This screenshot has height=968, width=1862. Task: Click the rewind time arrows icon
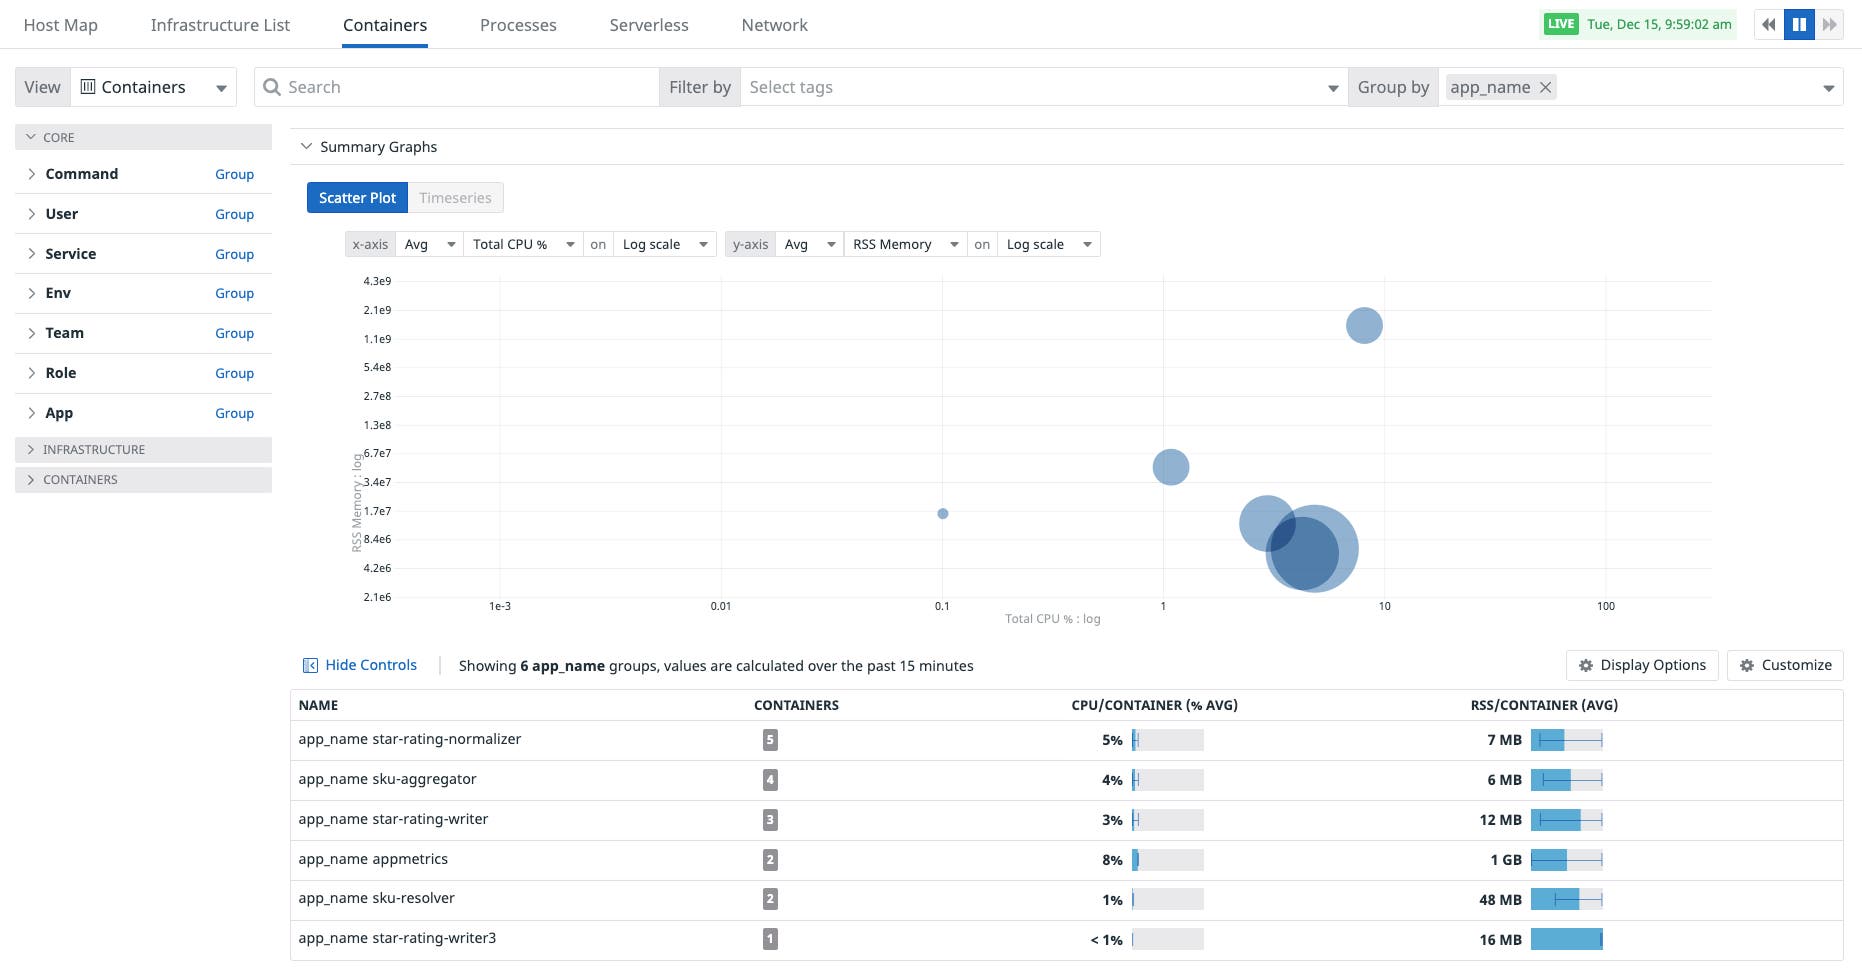tap(1768, 25)
